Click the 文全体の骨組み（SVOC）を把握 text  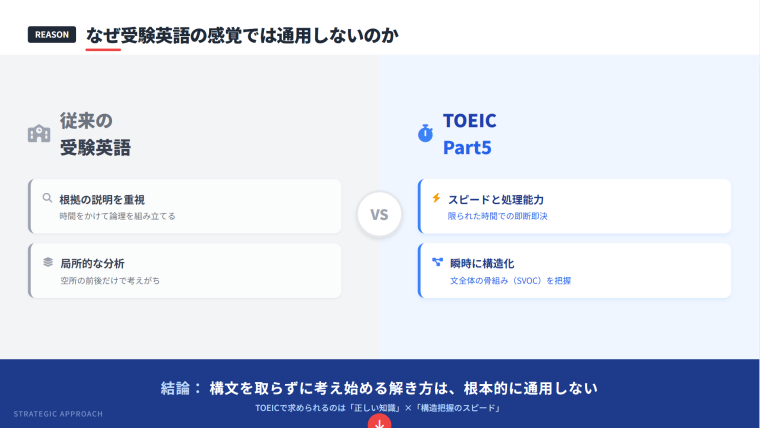click(510, 280)
